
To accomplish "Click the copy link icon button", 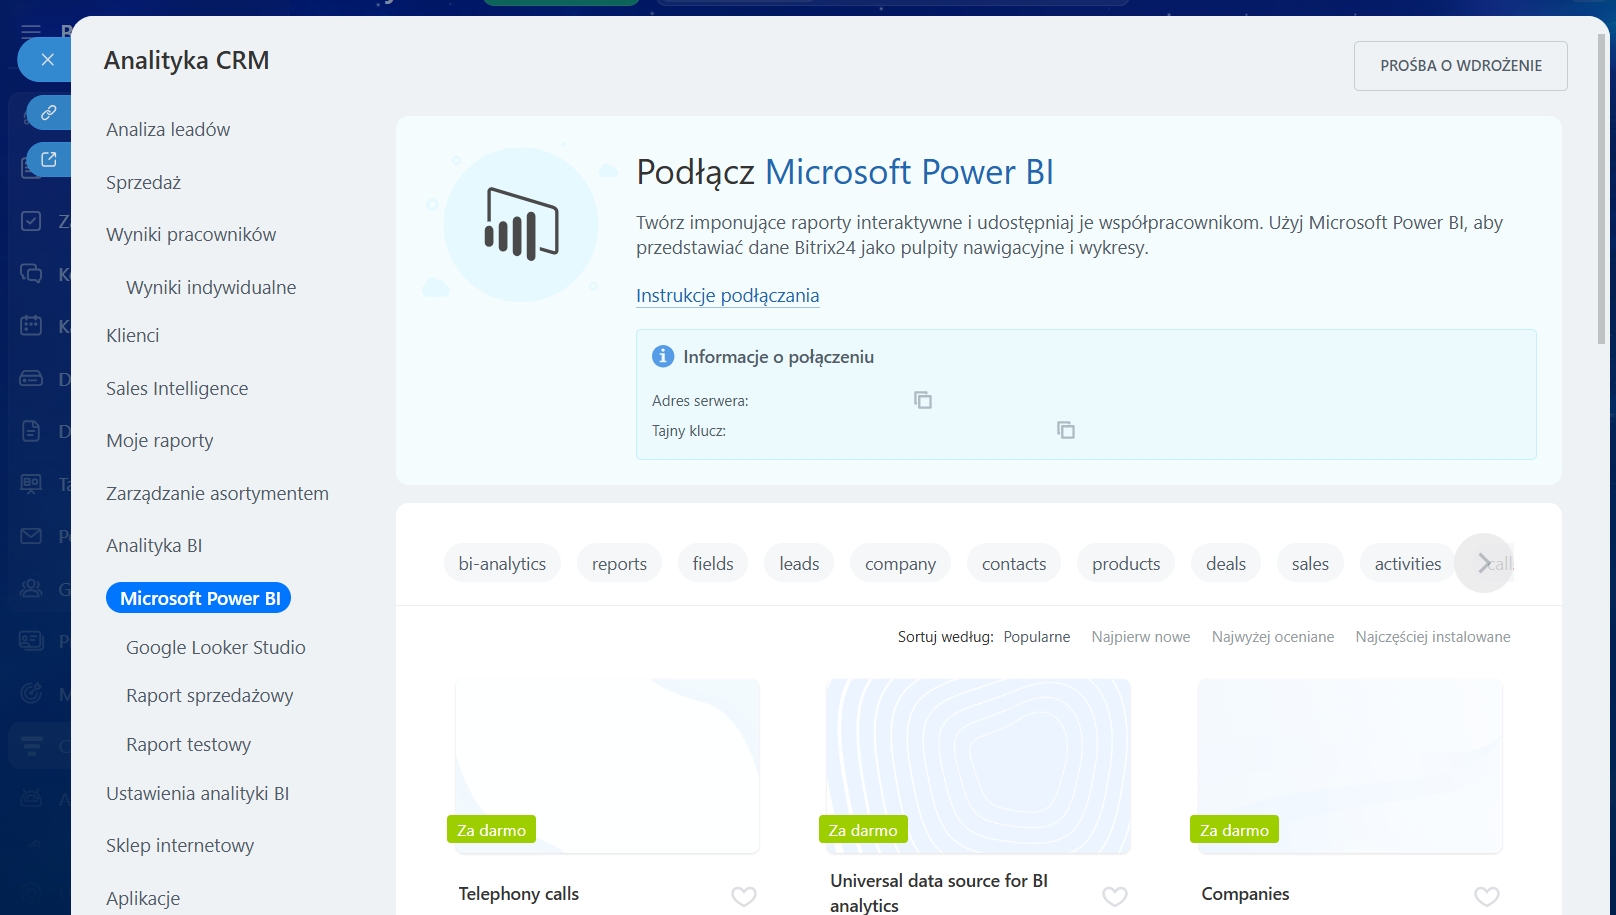I will click(x=48, y=113).
